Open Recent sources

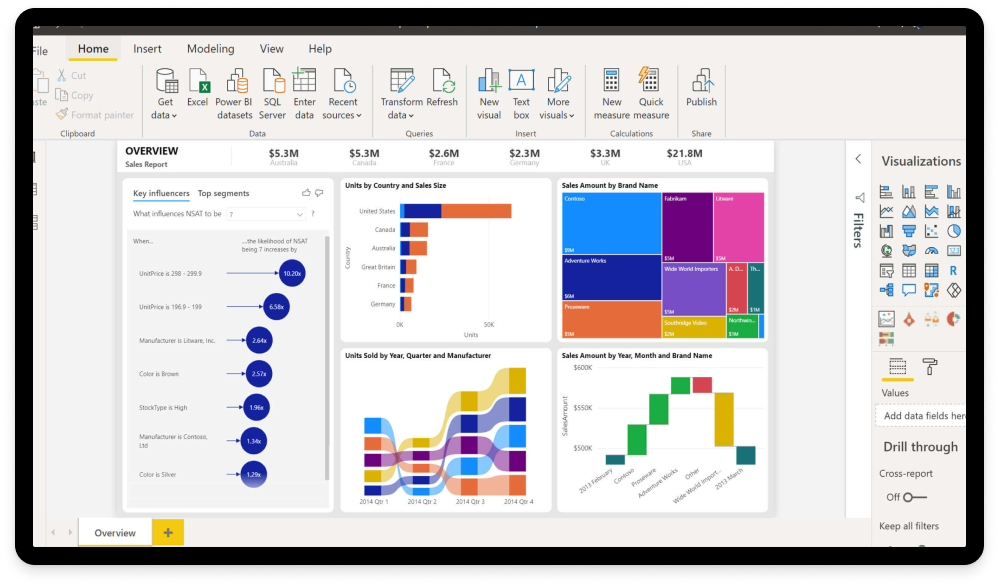(342, 94)
